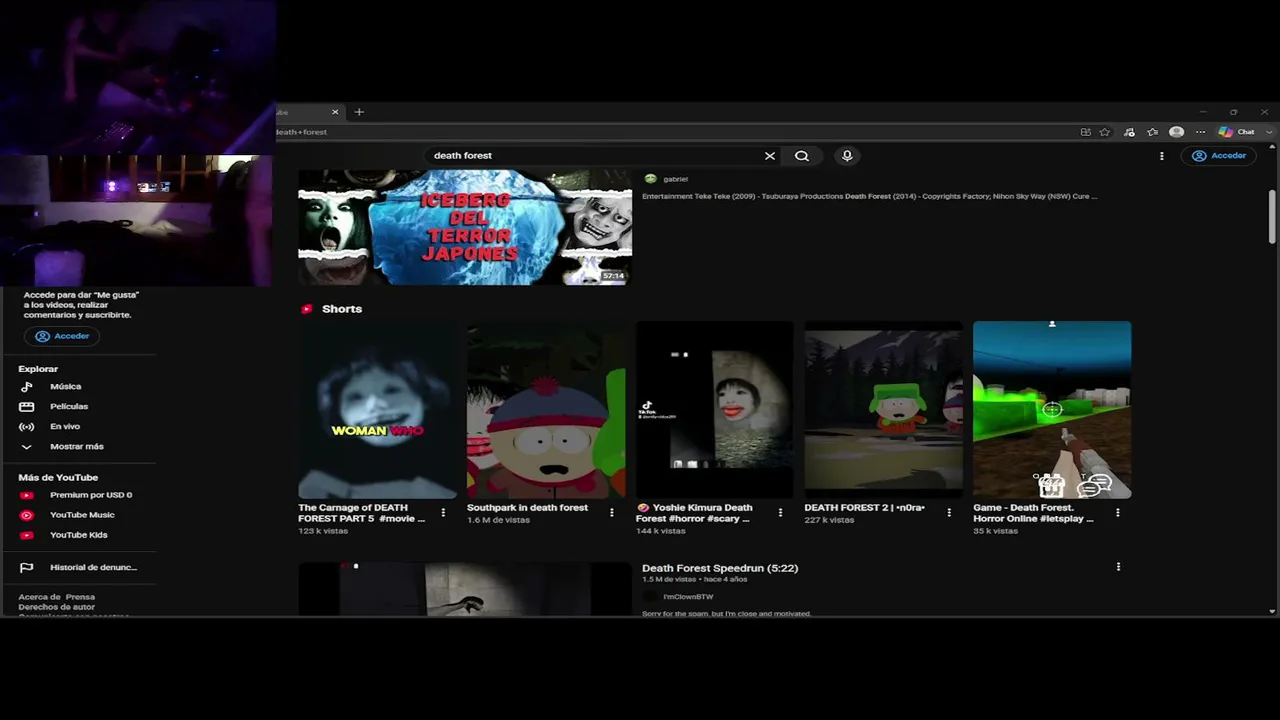Click Acceder button in the top header
The height and width of the screenshot is (720, 1280).
click(x=1219, y=156)
